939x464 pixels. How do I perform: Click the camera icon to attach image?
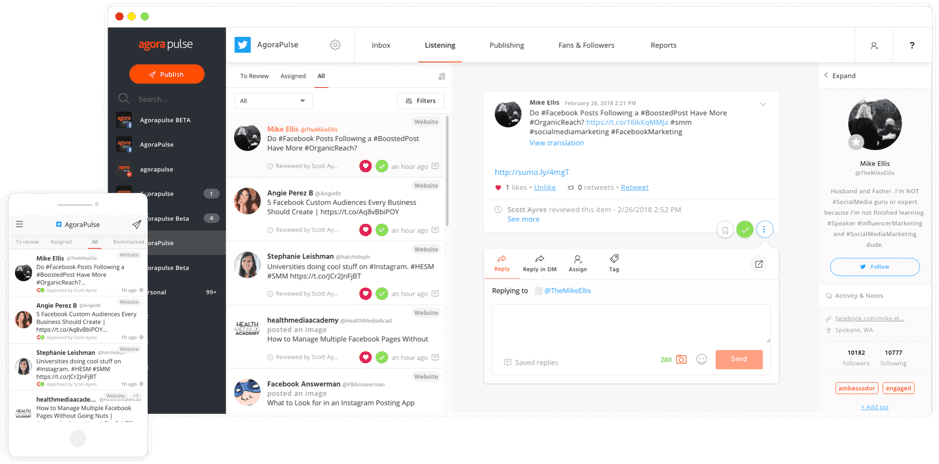[681, 359]
